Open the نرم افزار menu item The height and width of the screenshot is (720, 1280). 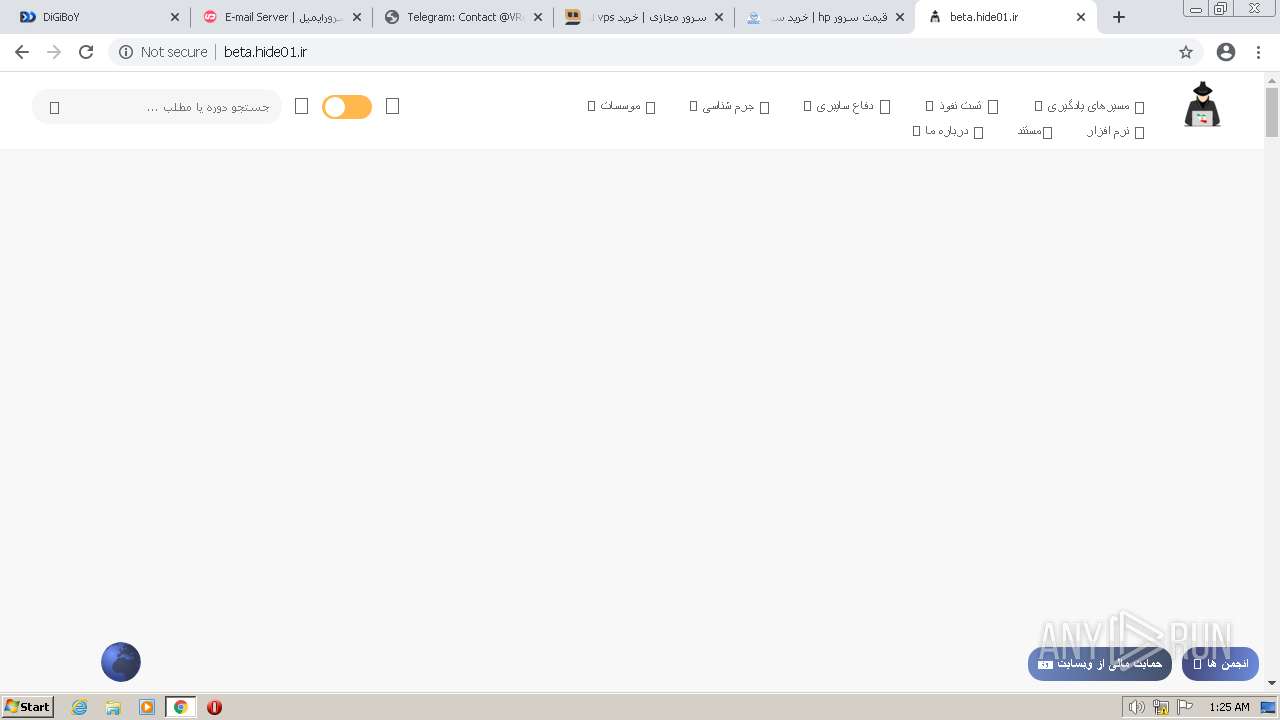[1115, 131]
